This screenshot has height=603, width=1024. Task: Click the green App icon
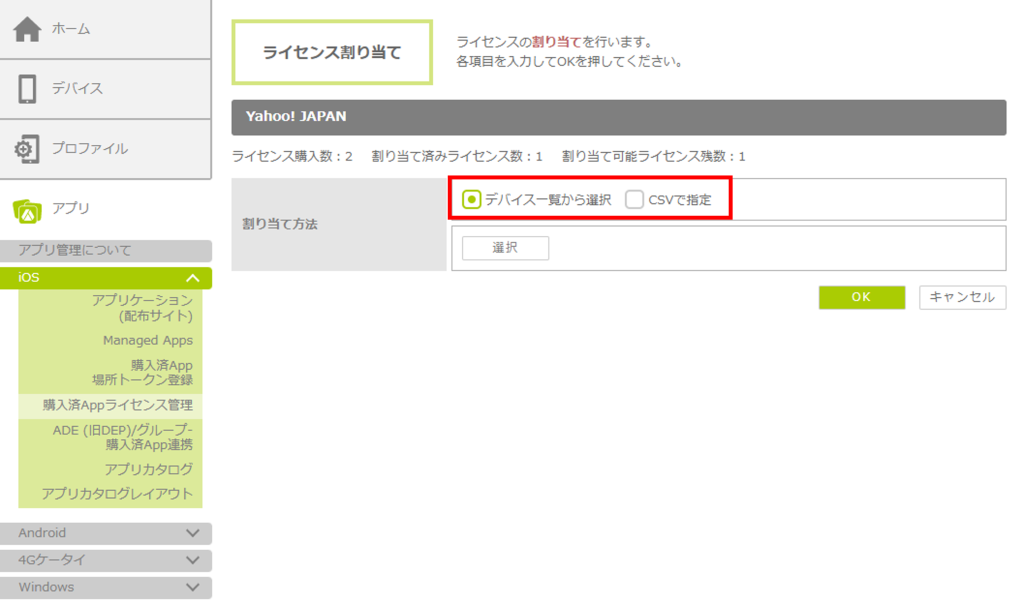[27, 209]
